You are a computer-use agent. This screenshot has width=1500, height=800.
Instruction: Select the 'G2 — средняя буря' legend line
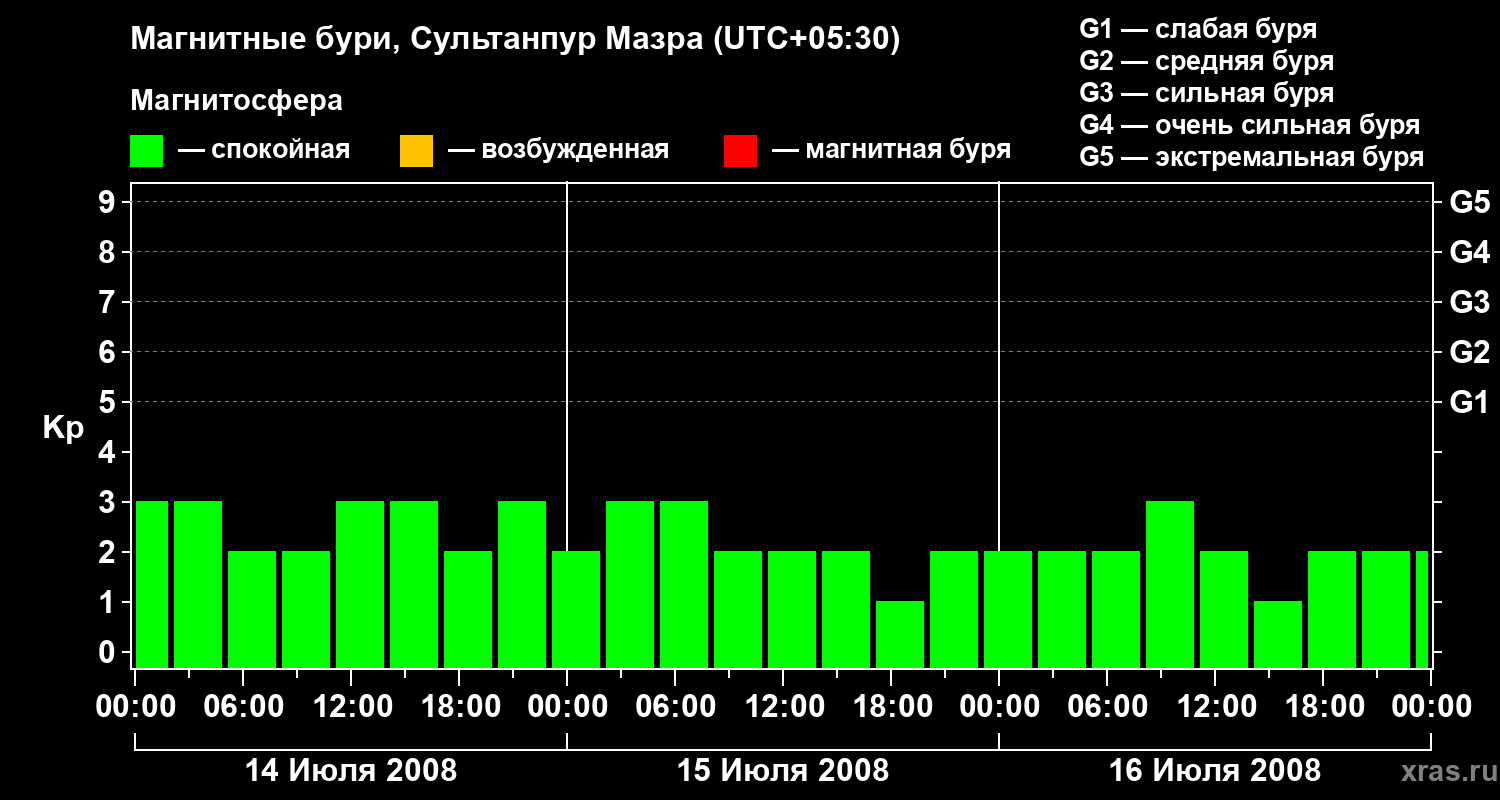[x=1207, y=61]
